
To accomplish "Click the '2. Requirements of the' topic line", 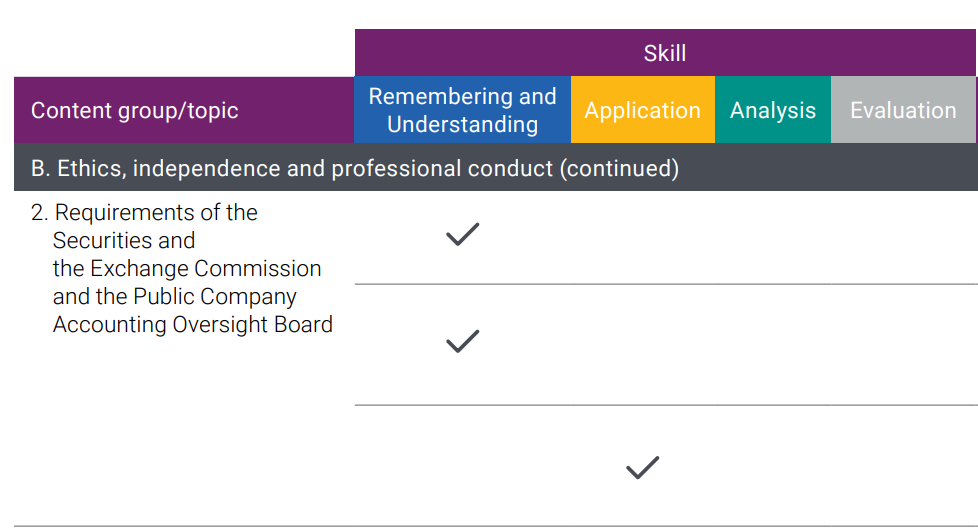I will pos(144,213).
